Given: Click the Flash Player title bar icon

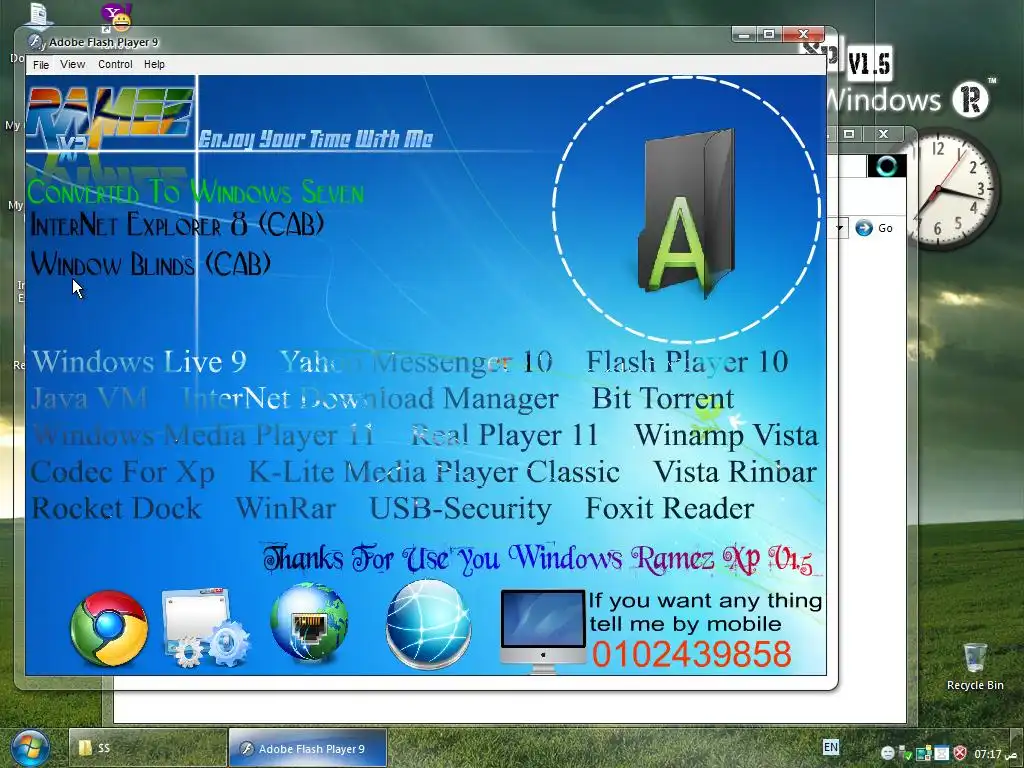Looking at the screenshot, I should point(35,41).
